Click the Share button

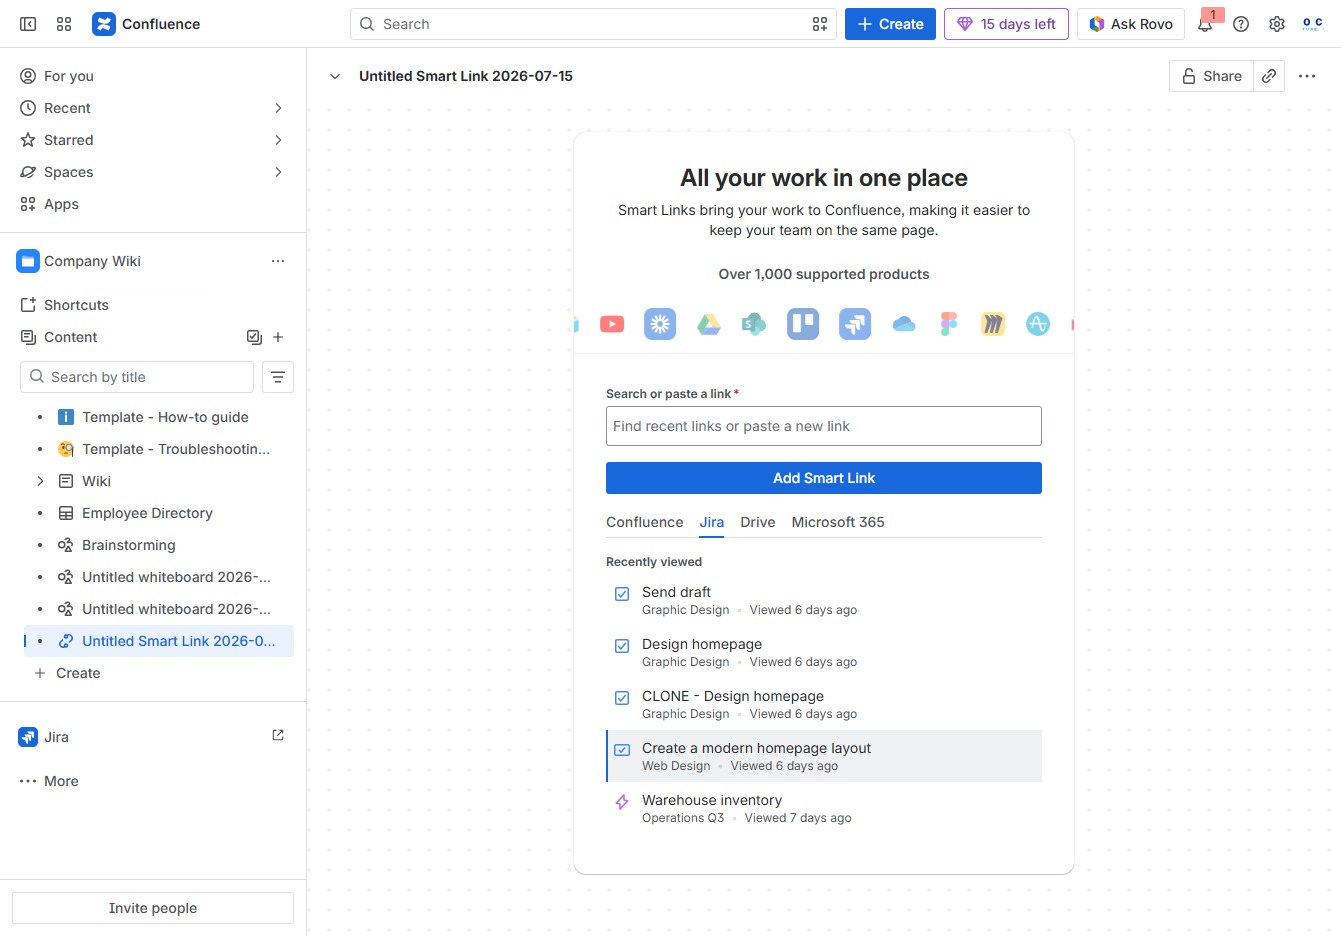1211,76
